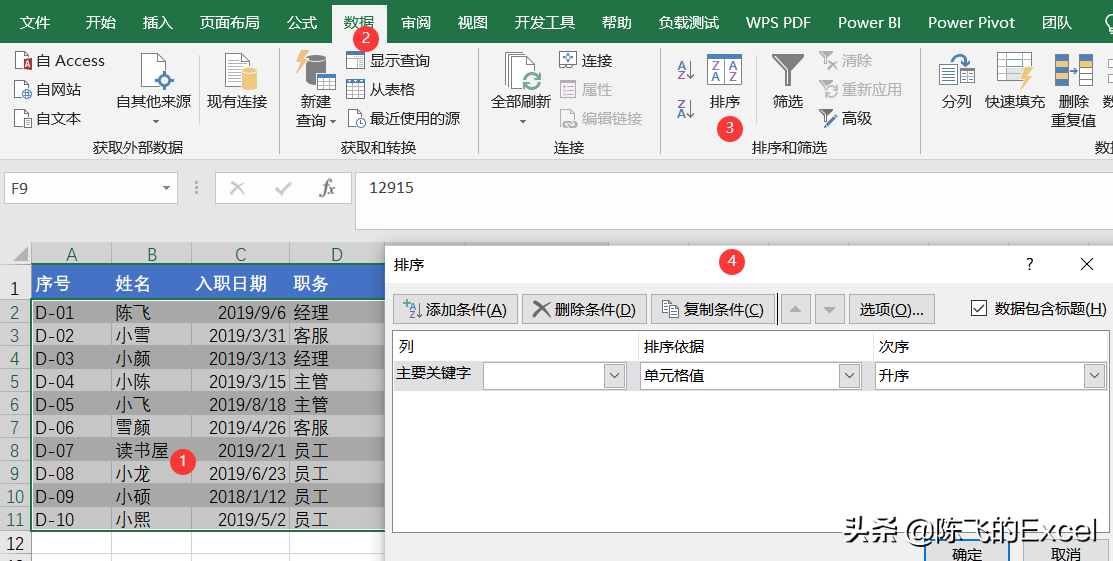1113x561 pixels.
Task: Open Connections (连接) command
Action: [x=586, y=60]
